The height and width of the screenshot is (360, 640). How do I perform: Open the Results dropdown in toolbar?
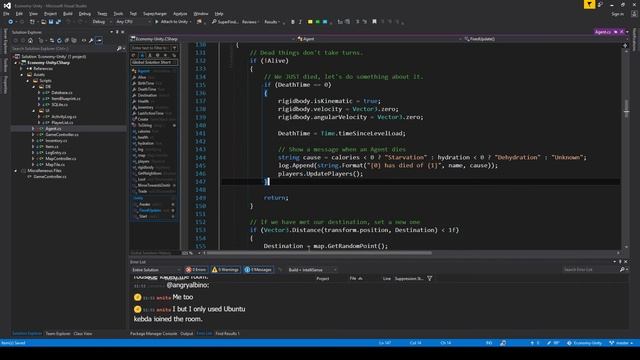point(272,22)
